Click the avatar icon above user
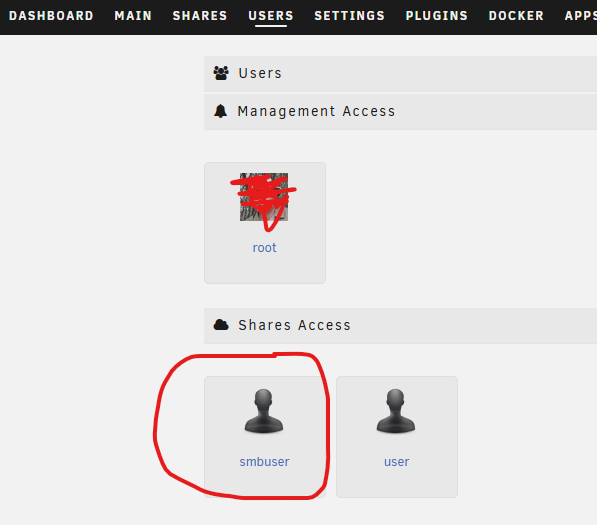The width and height of the screenshot is (597, 525). pos(396,411)
